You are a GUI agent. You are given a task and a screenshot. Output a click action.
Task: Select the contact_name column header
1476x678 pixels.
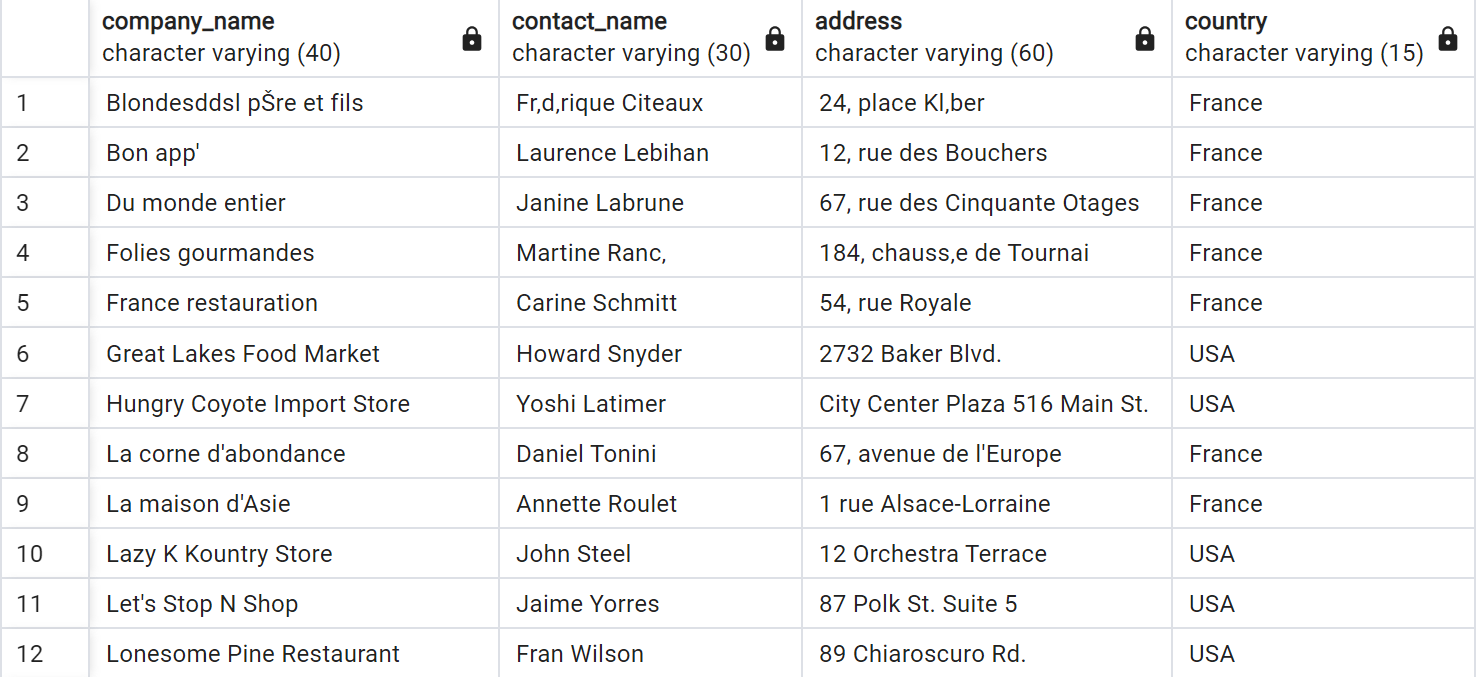pyautogui.click(x=650, y=38)
